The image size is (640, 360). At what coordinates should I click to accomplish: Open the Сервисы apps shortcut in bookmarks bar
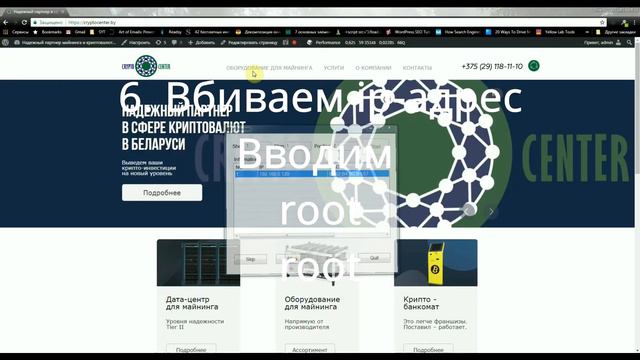point(16,32)
